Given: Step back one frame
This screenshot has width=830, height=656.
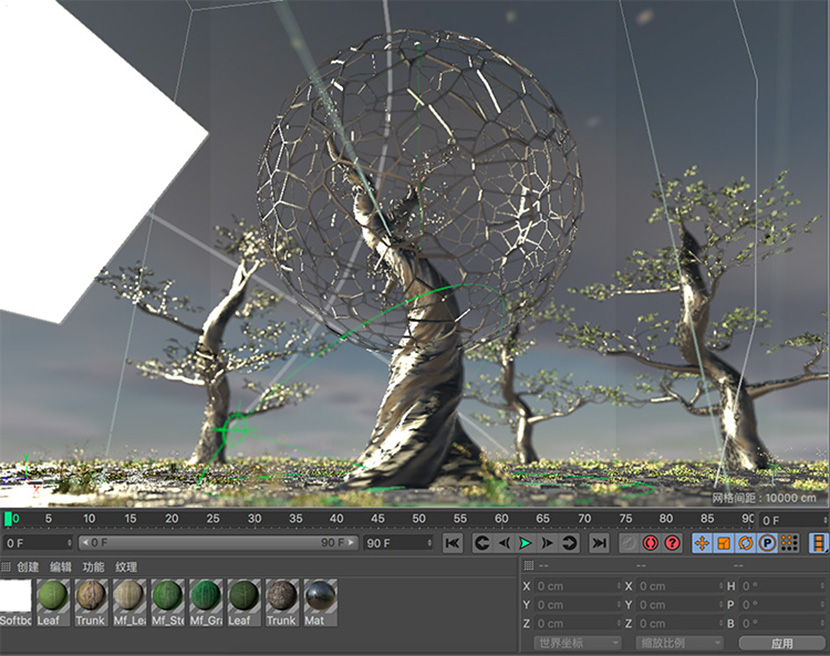Looking at the screenshot, I should coord(504,543).
